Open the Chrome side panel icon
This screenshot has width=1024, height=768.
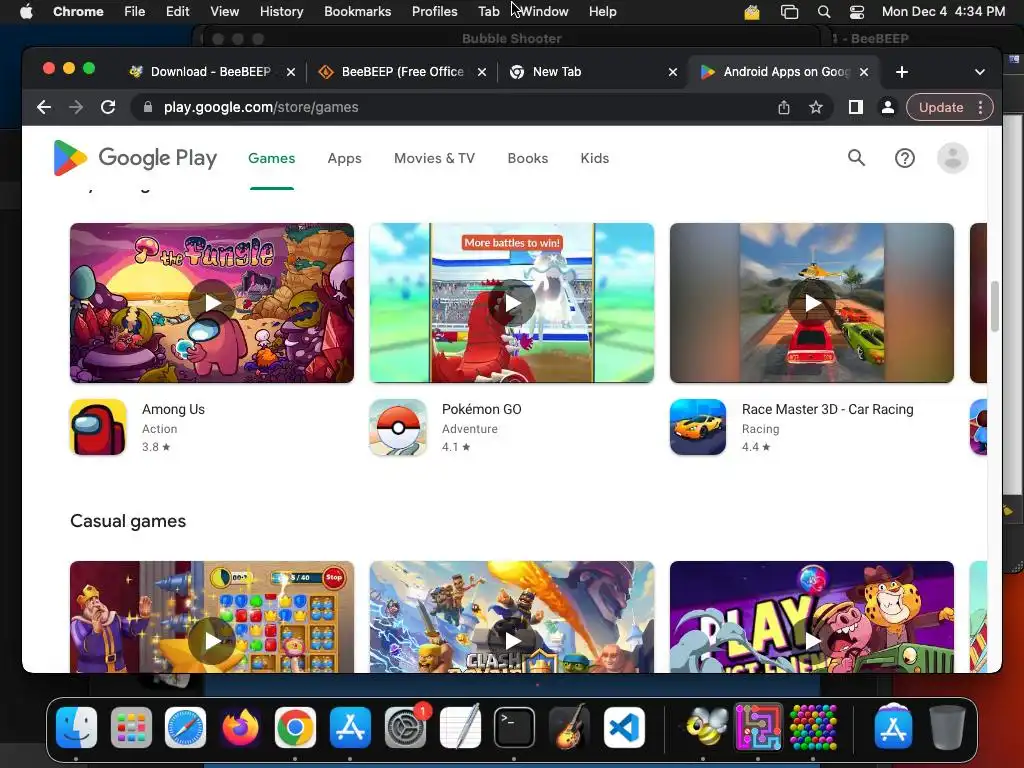tap(856, 107)
